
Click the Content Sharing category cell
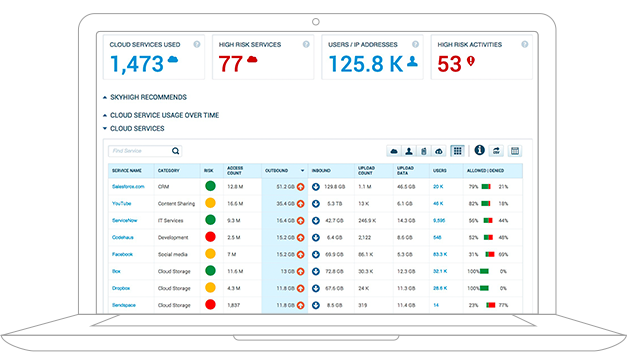[x=176, y=203]
